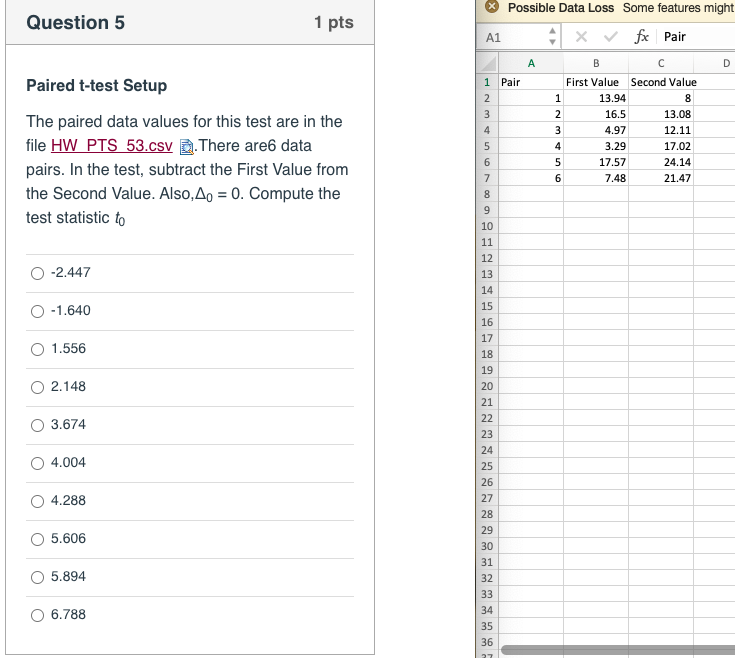Click cell containing 17.57
This screenshot has height=658, width=735.
(596, 162)
